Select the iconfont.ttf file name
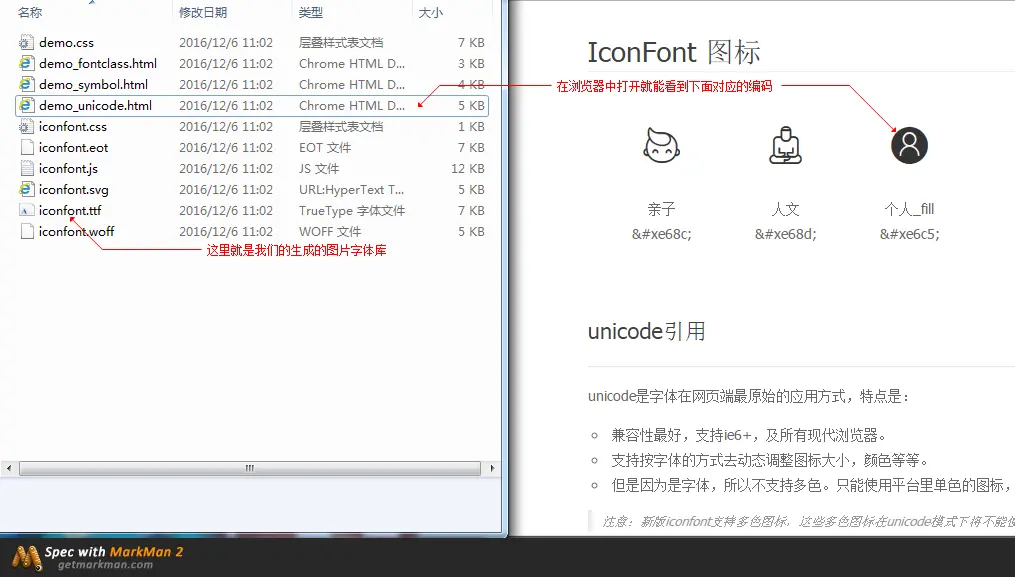This screenshot has width=1015, height=577. click(x=70, y=210)
